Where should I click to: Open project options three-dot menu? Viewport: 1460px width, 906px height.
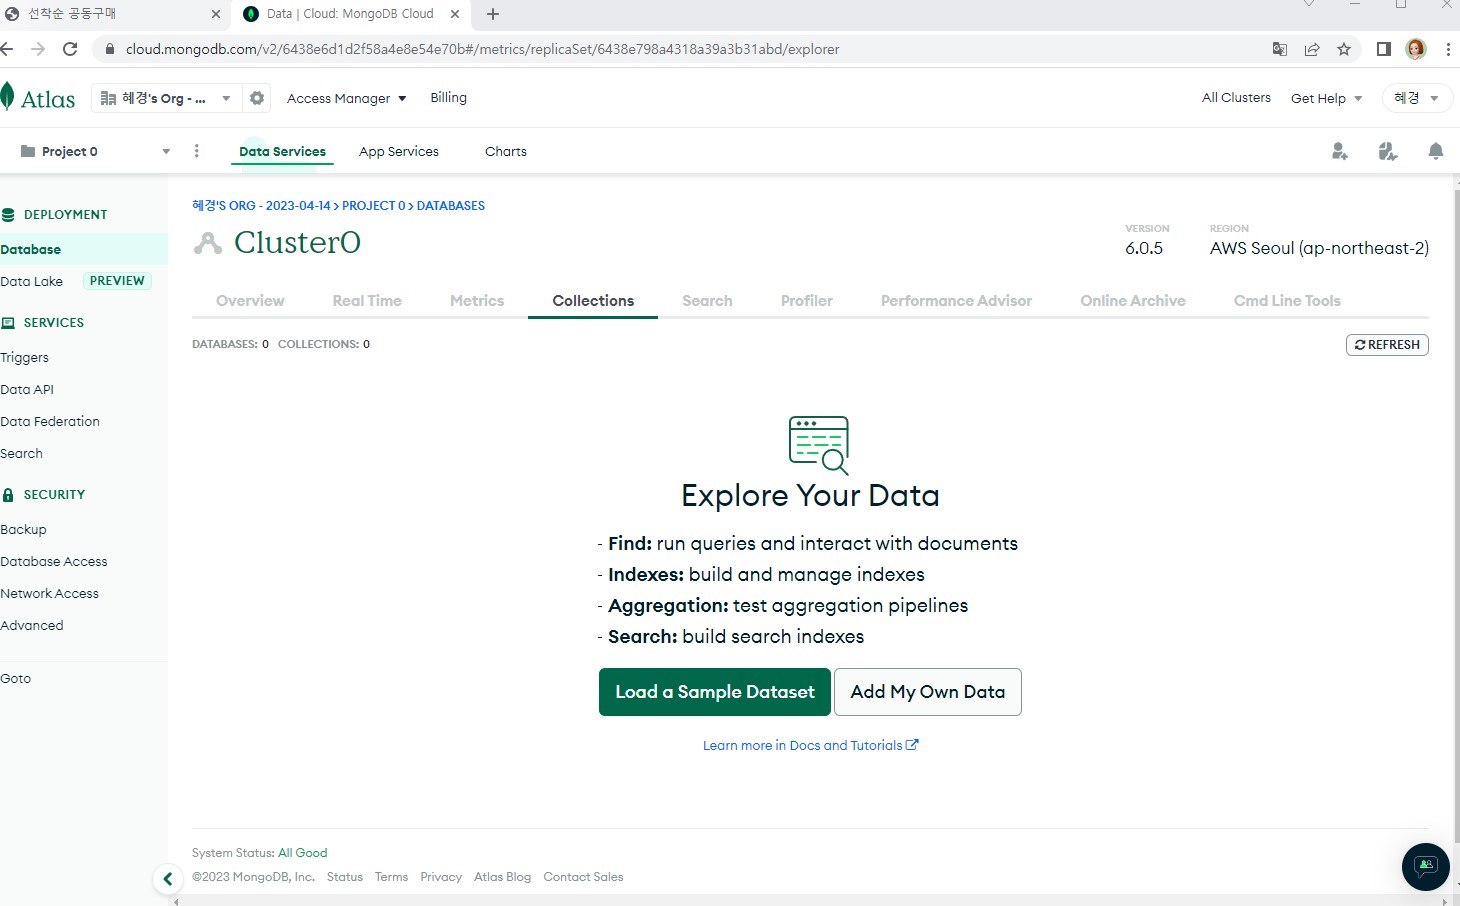click(196, 151)
